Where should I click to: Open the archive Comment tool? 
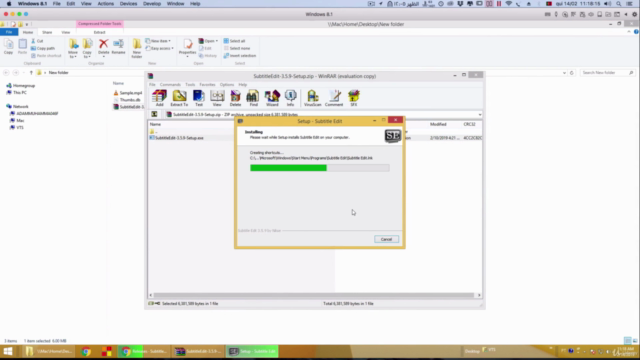point(334,98)
